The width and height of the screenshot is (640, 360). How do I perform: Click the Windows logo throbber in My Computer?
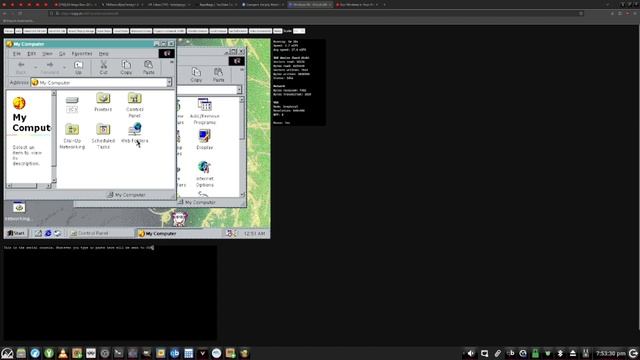(167, 53)
